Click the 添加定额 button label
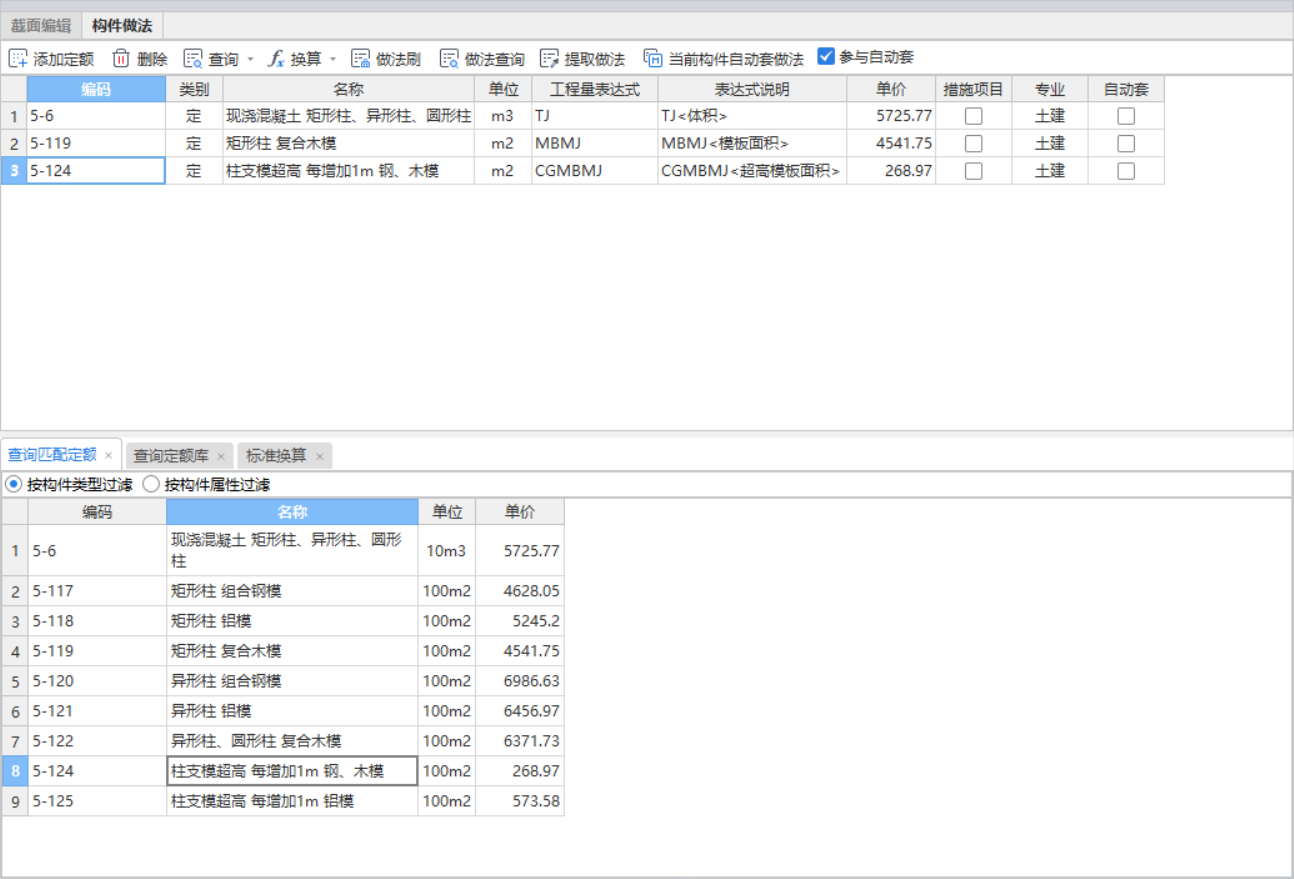1294x879 pixels. point(64,59)
